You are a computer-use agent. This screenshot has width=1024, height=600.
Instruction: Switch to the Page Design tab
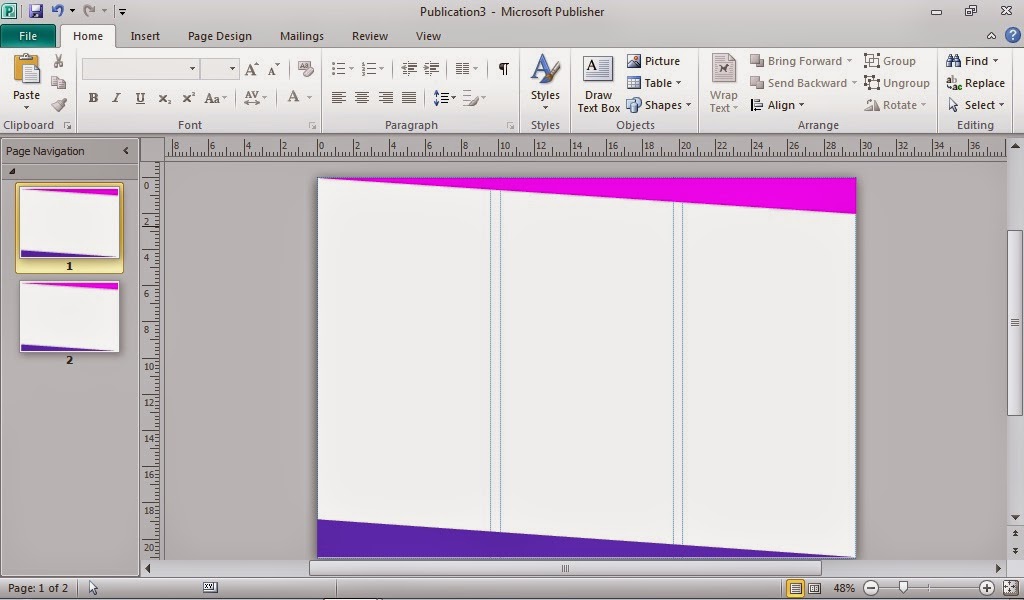[x=219, y=36]
